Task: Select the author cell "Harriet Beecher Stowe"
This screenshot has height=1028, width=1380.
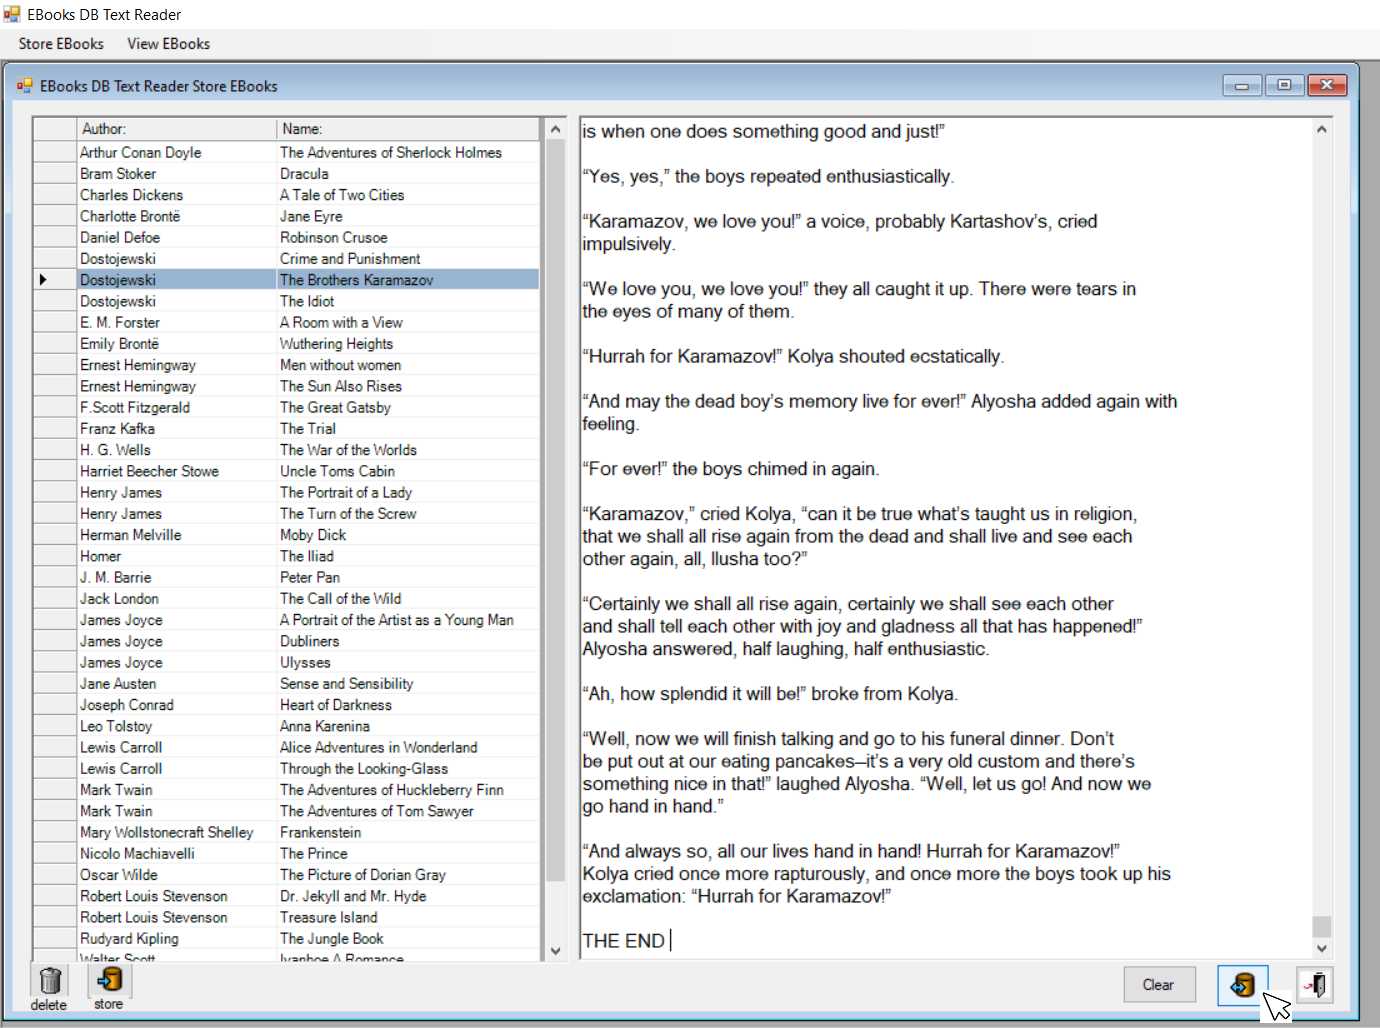Action: click(x=177, y=471)
